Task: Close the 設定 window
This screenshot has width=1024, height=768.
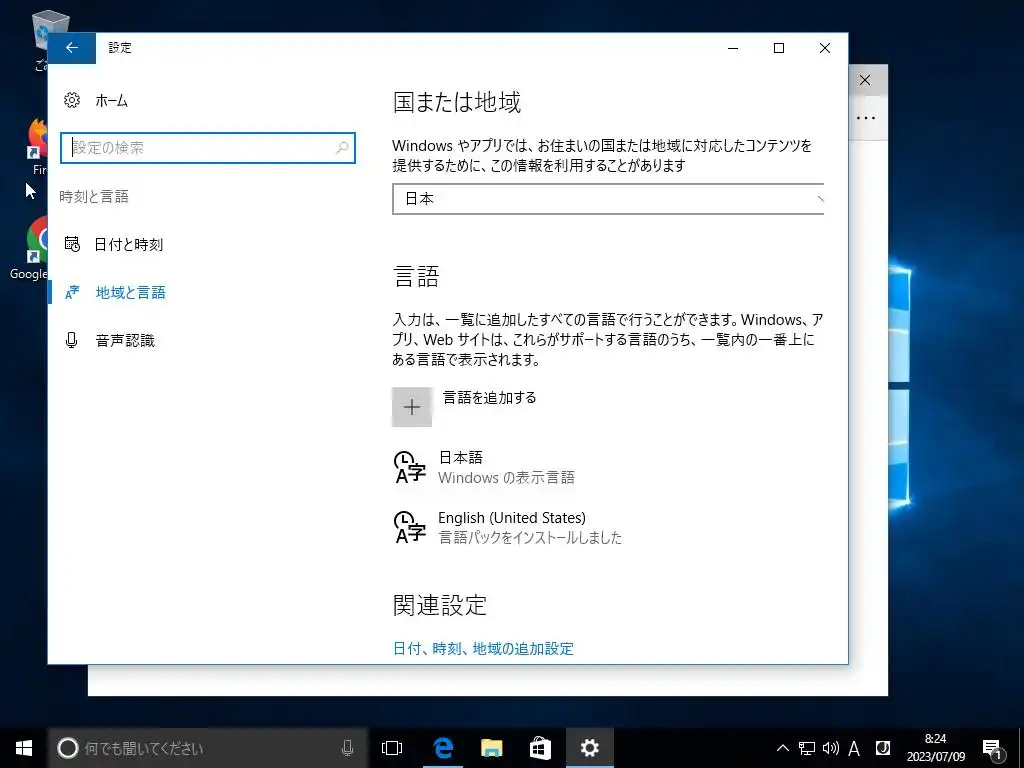Action: (x=825, y=48)
